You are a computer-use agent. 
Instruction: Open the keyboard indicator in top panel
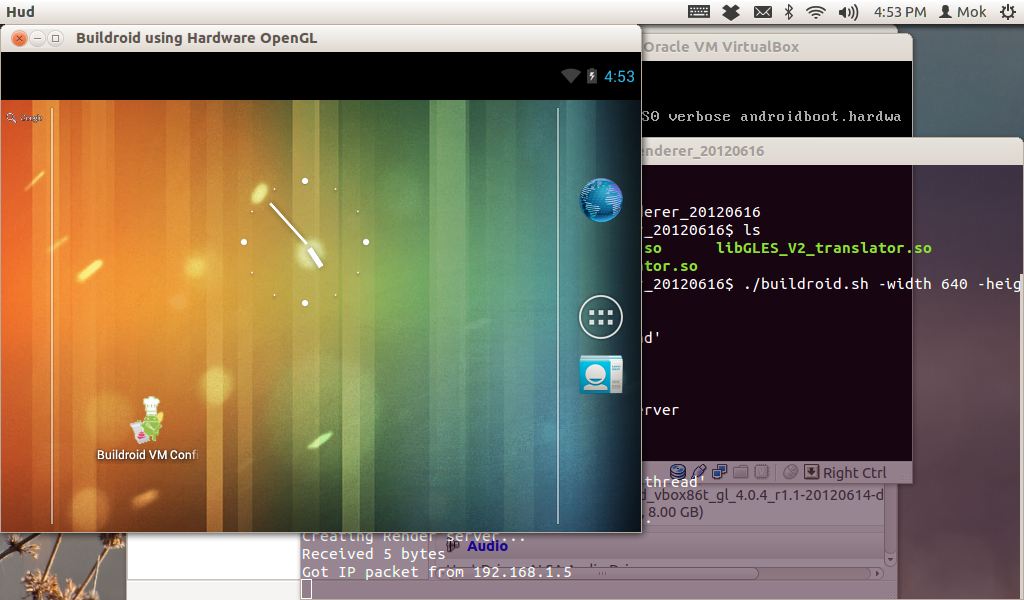coord(699,12)
